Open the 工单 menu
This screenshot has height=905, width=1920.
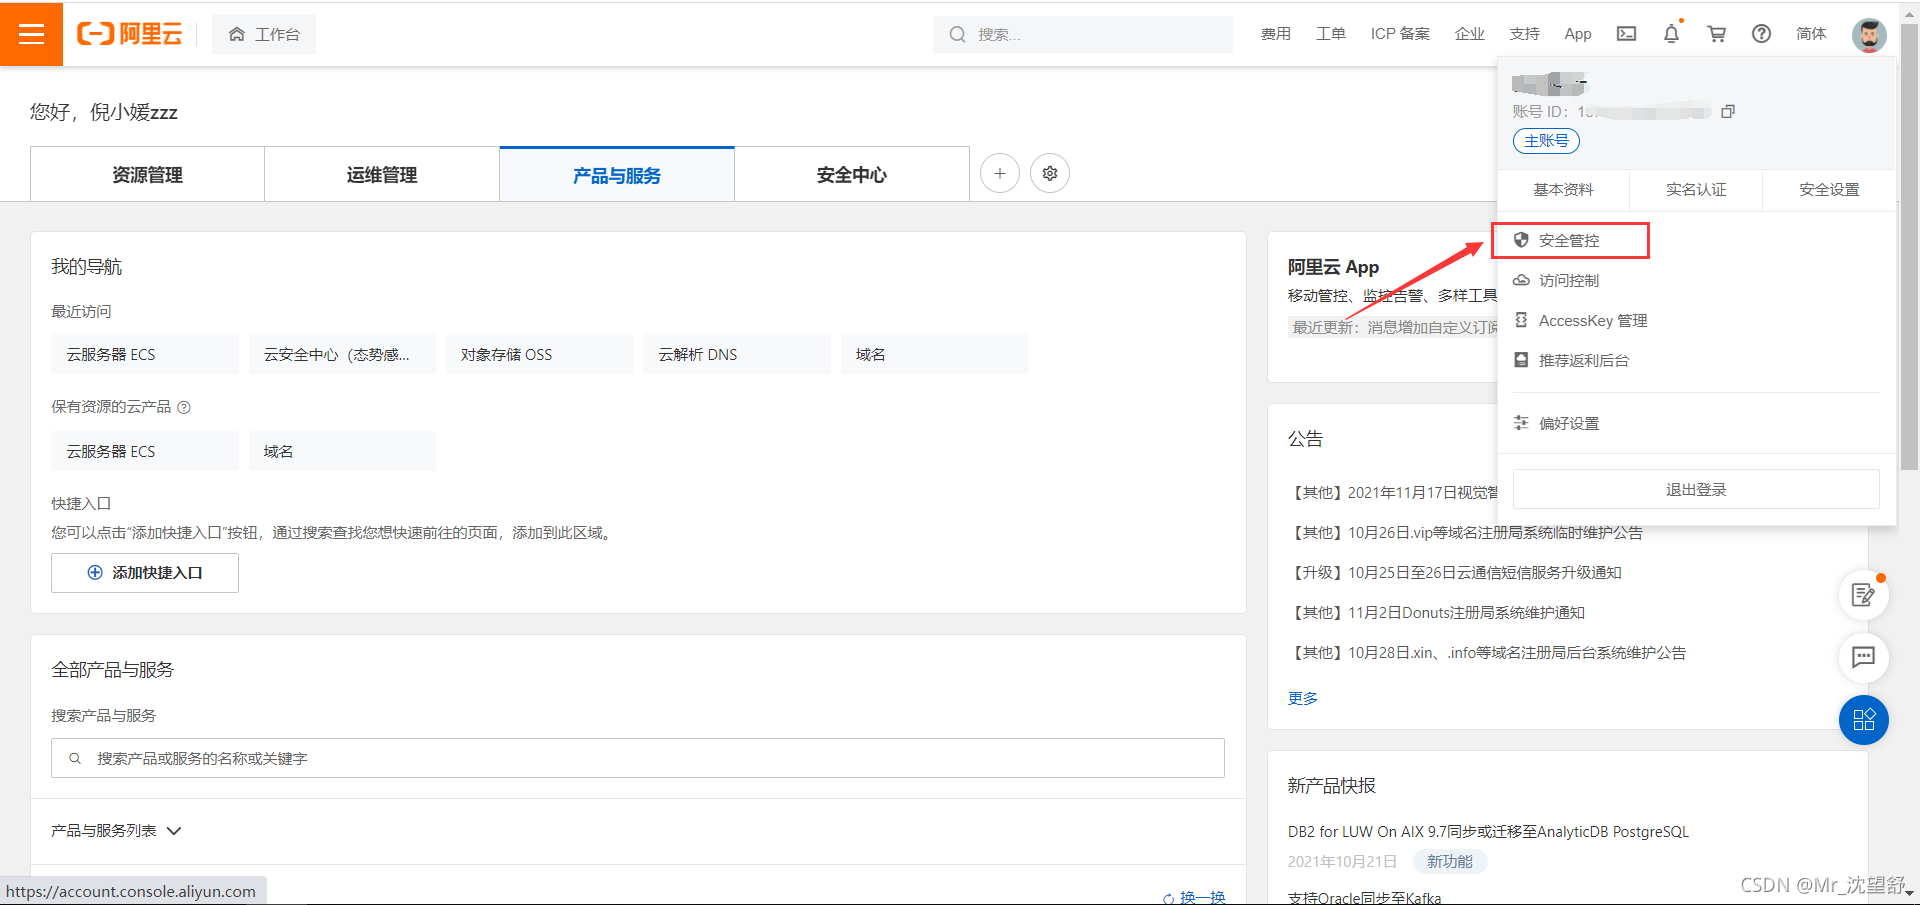coord(1330,34)
